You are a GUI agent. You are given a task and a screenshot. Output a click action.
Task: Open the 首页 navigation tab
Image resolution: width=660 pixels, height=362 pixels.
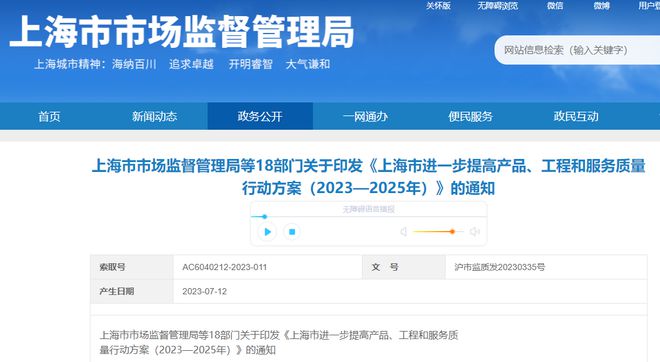pos(49,116)
